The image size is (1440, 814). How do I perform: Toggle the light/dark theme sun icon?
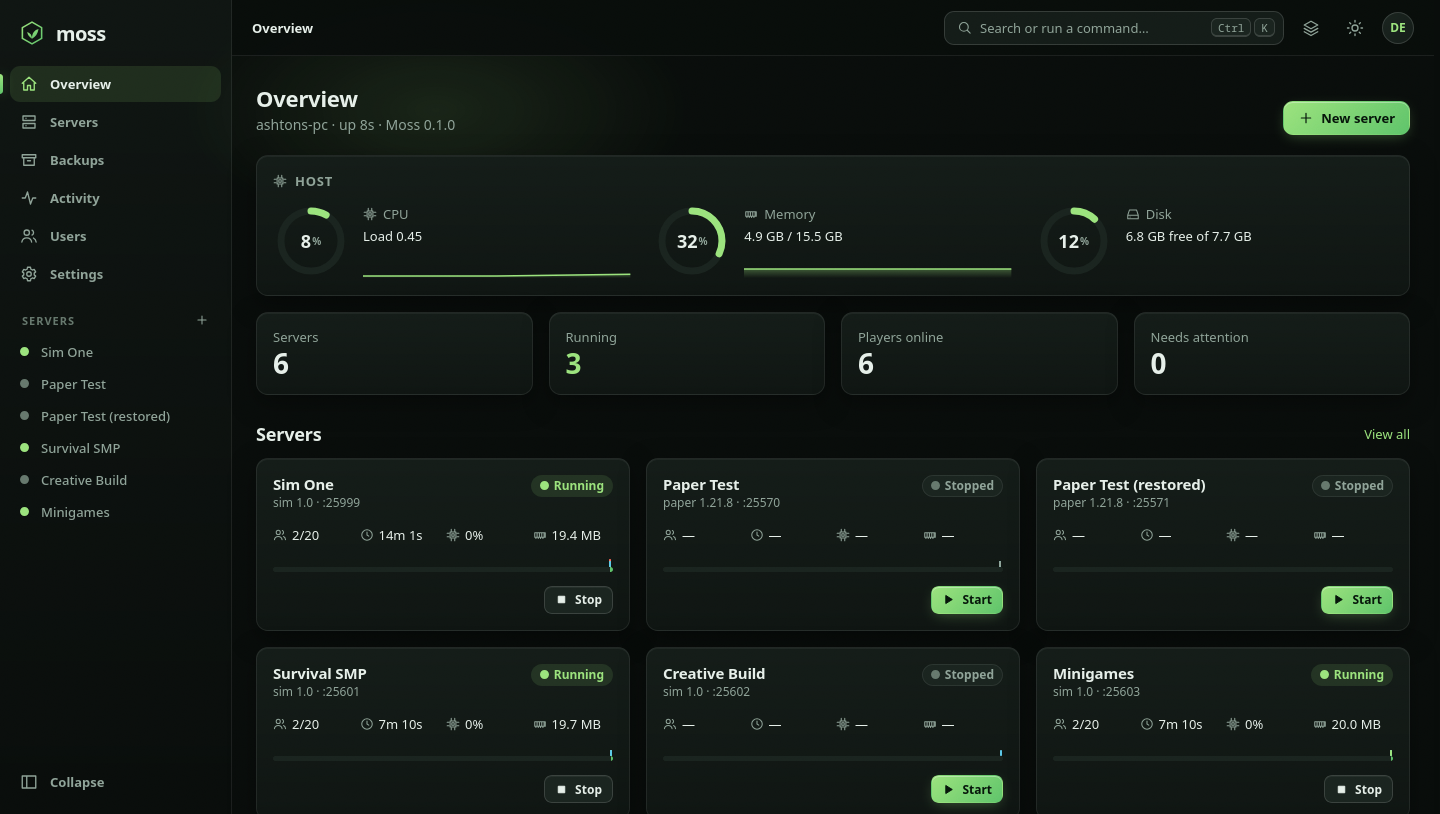[1355, 28]
